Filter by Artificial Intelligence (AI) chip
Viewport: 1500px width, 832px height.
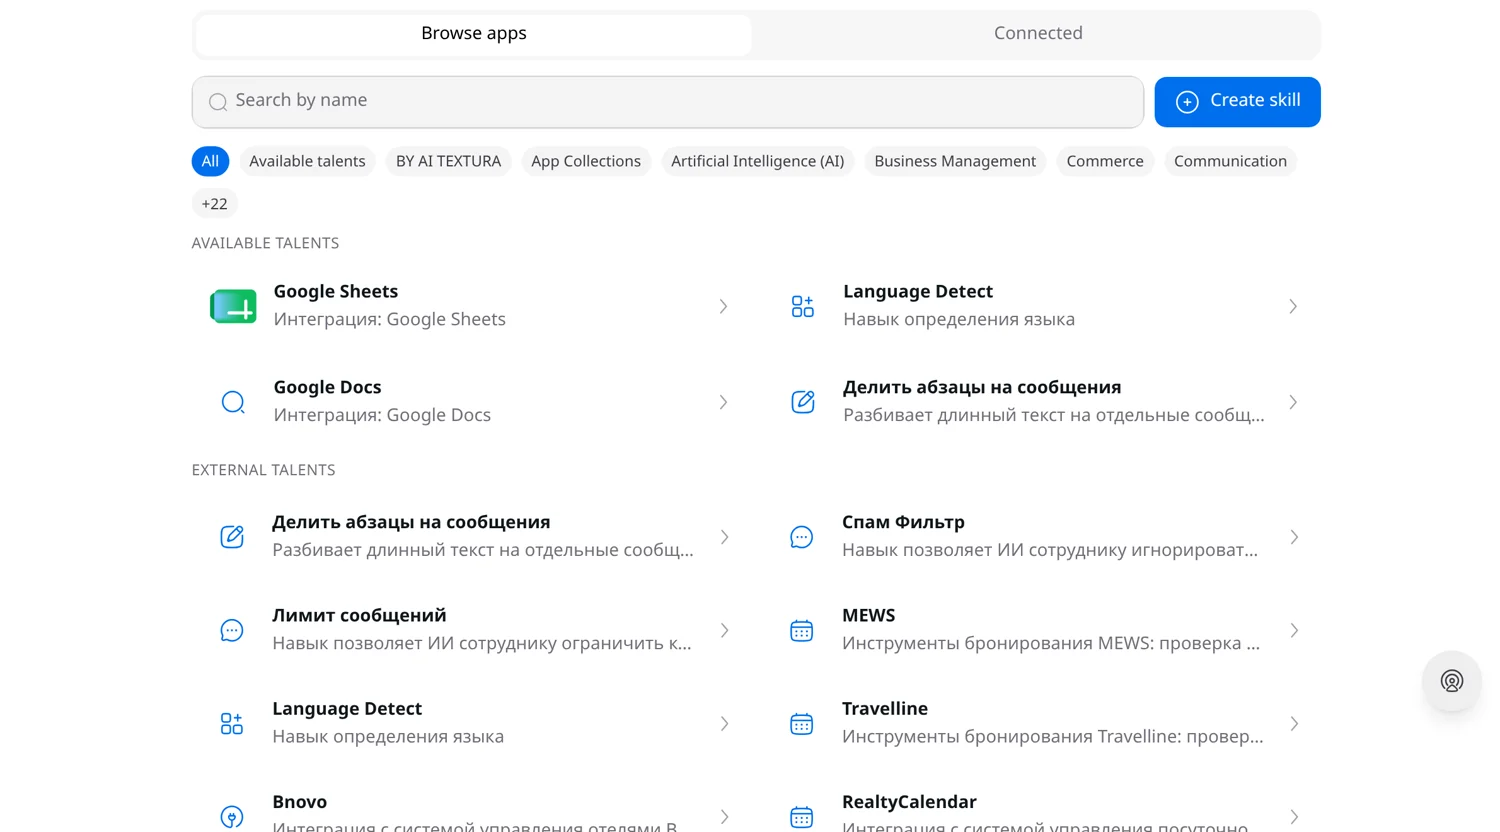tap(757, 161)
